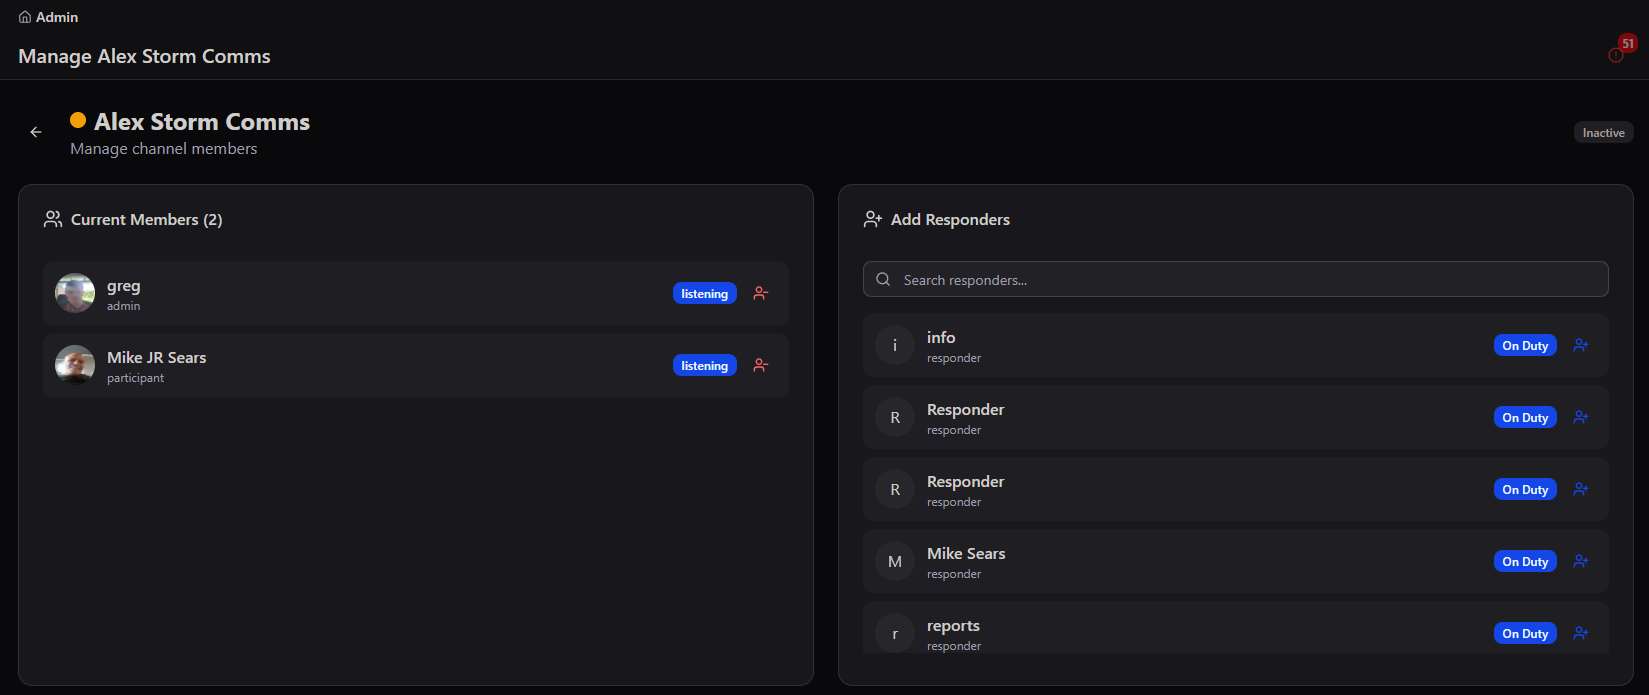Add the info responder to the channel

(x=1580, y=345)
